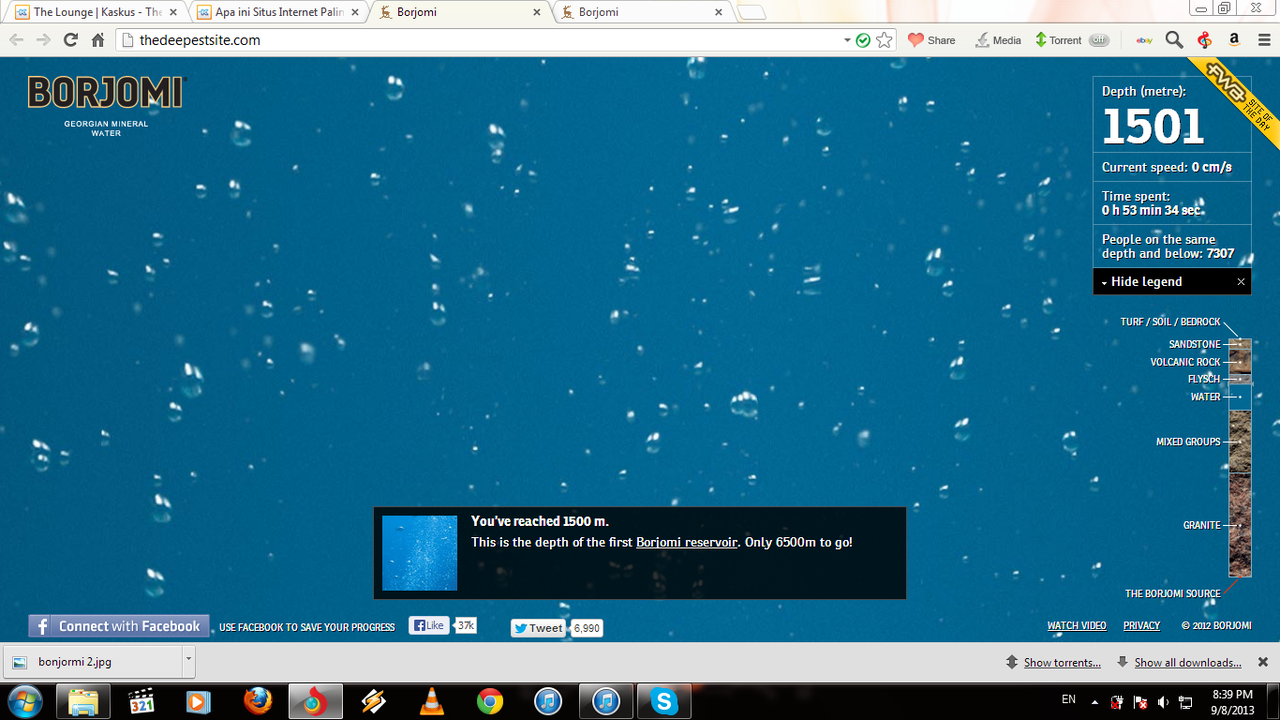Click the Borjomi Georgian Mineral Water logo

(106, 105)
